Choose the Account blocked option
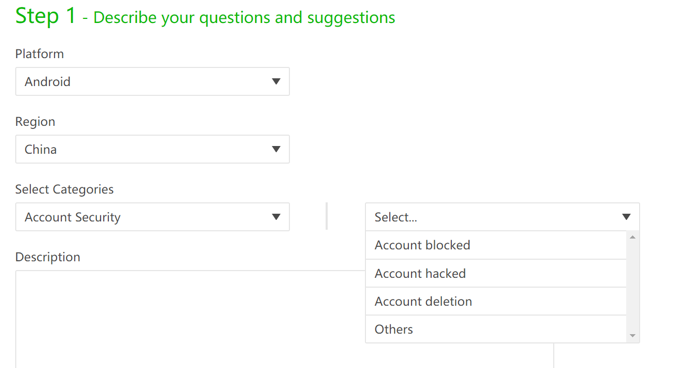 click(496, 245)
